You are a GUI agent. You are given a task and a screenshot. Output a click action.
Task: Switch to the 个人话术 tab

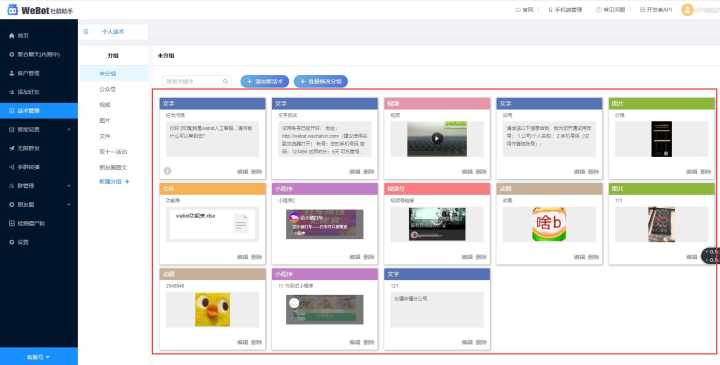[113, 32]
